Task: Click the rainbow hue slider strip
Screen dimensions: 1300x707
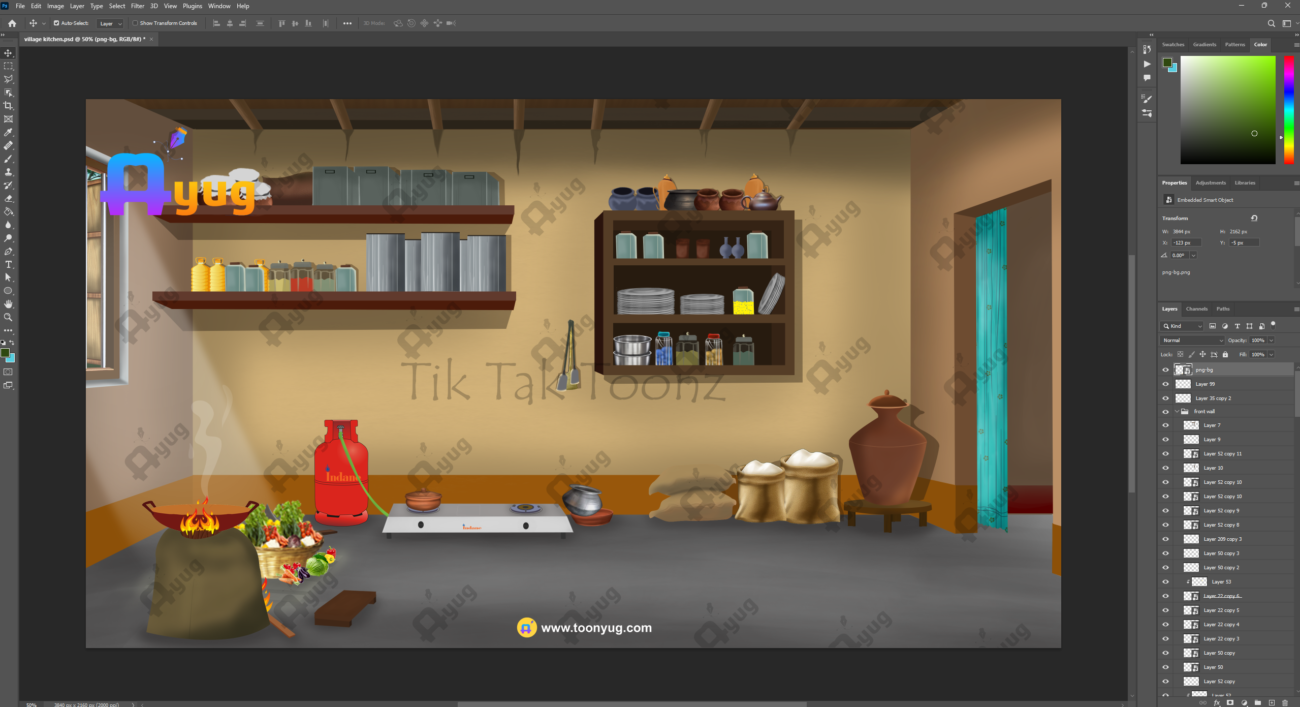Action: point(1289,110)
